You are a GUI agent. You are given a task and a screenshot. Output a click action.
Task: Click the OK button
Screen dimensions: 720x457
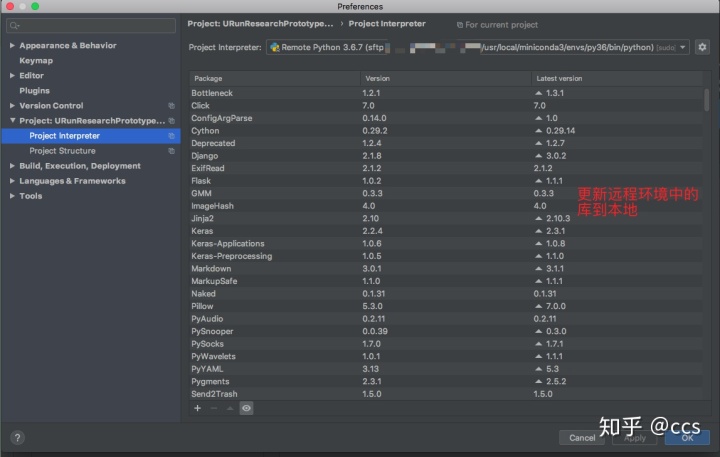pos(687,438)
